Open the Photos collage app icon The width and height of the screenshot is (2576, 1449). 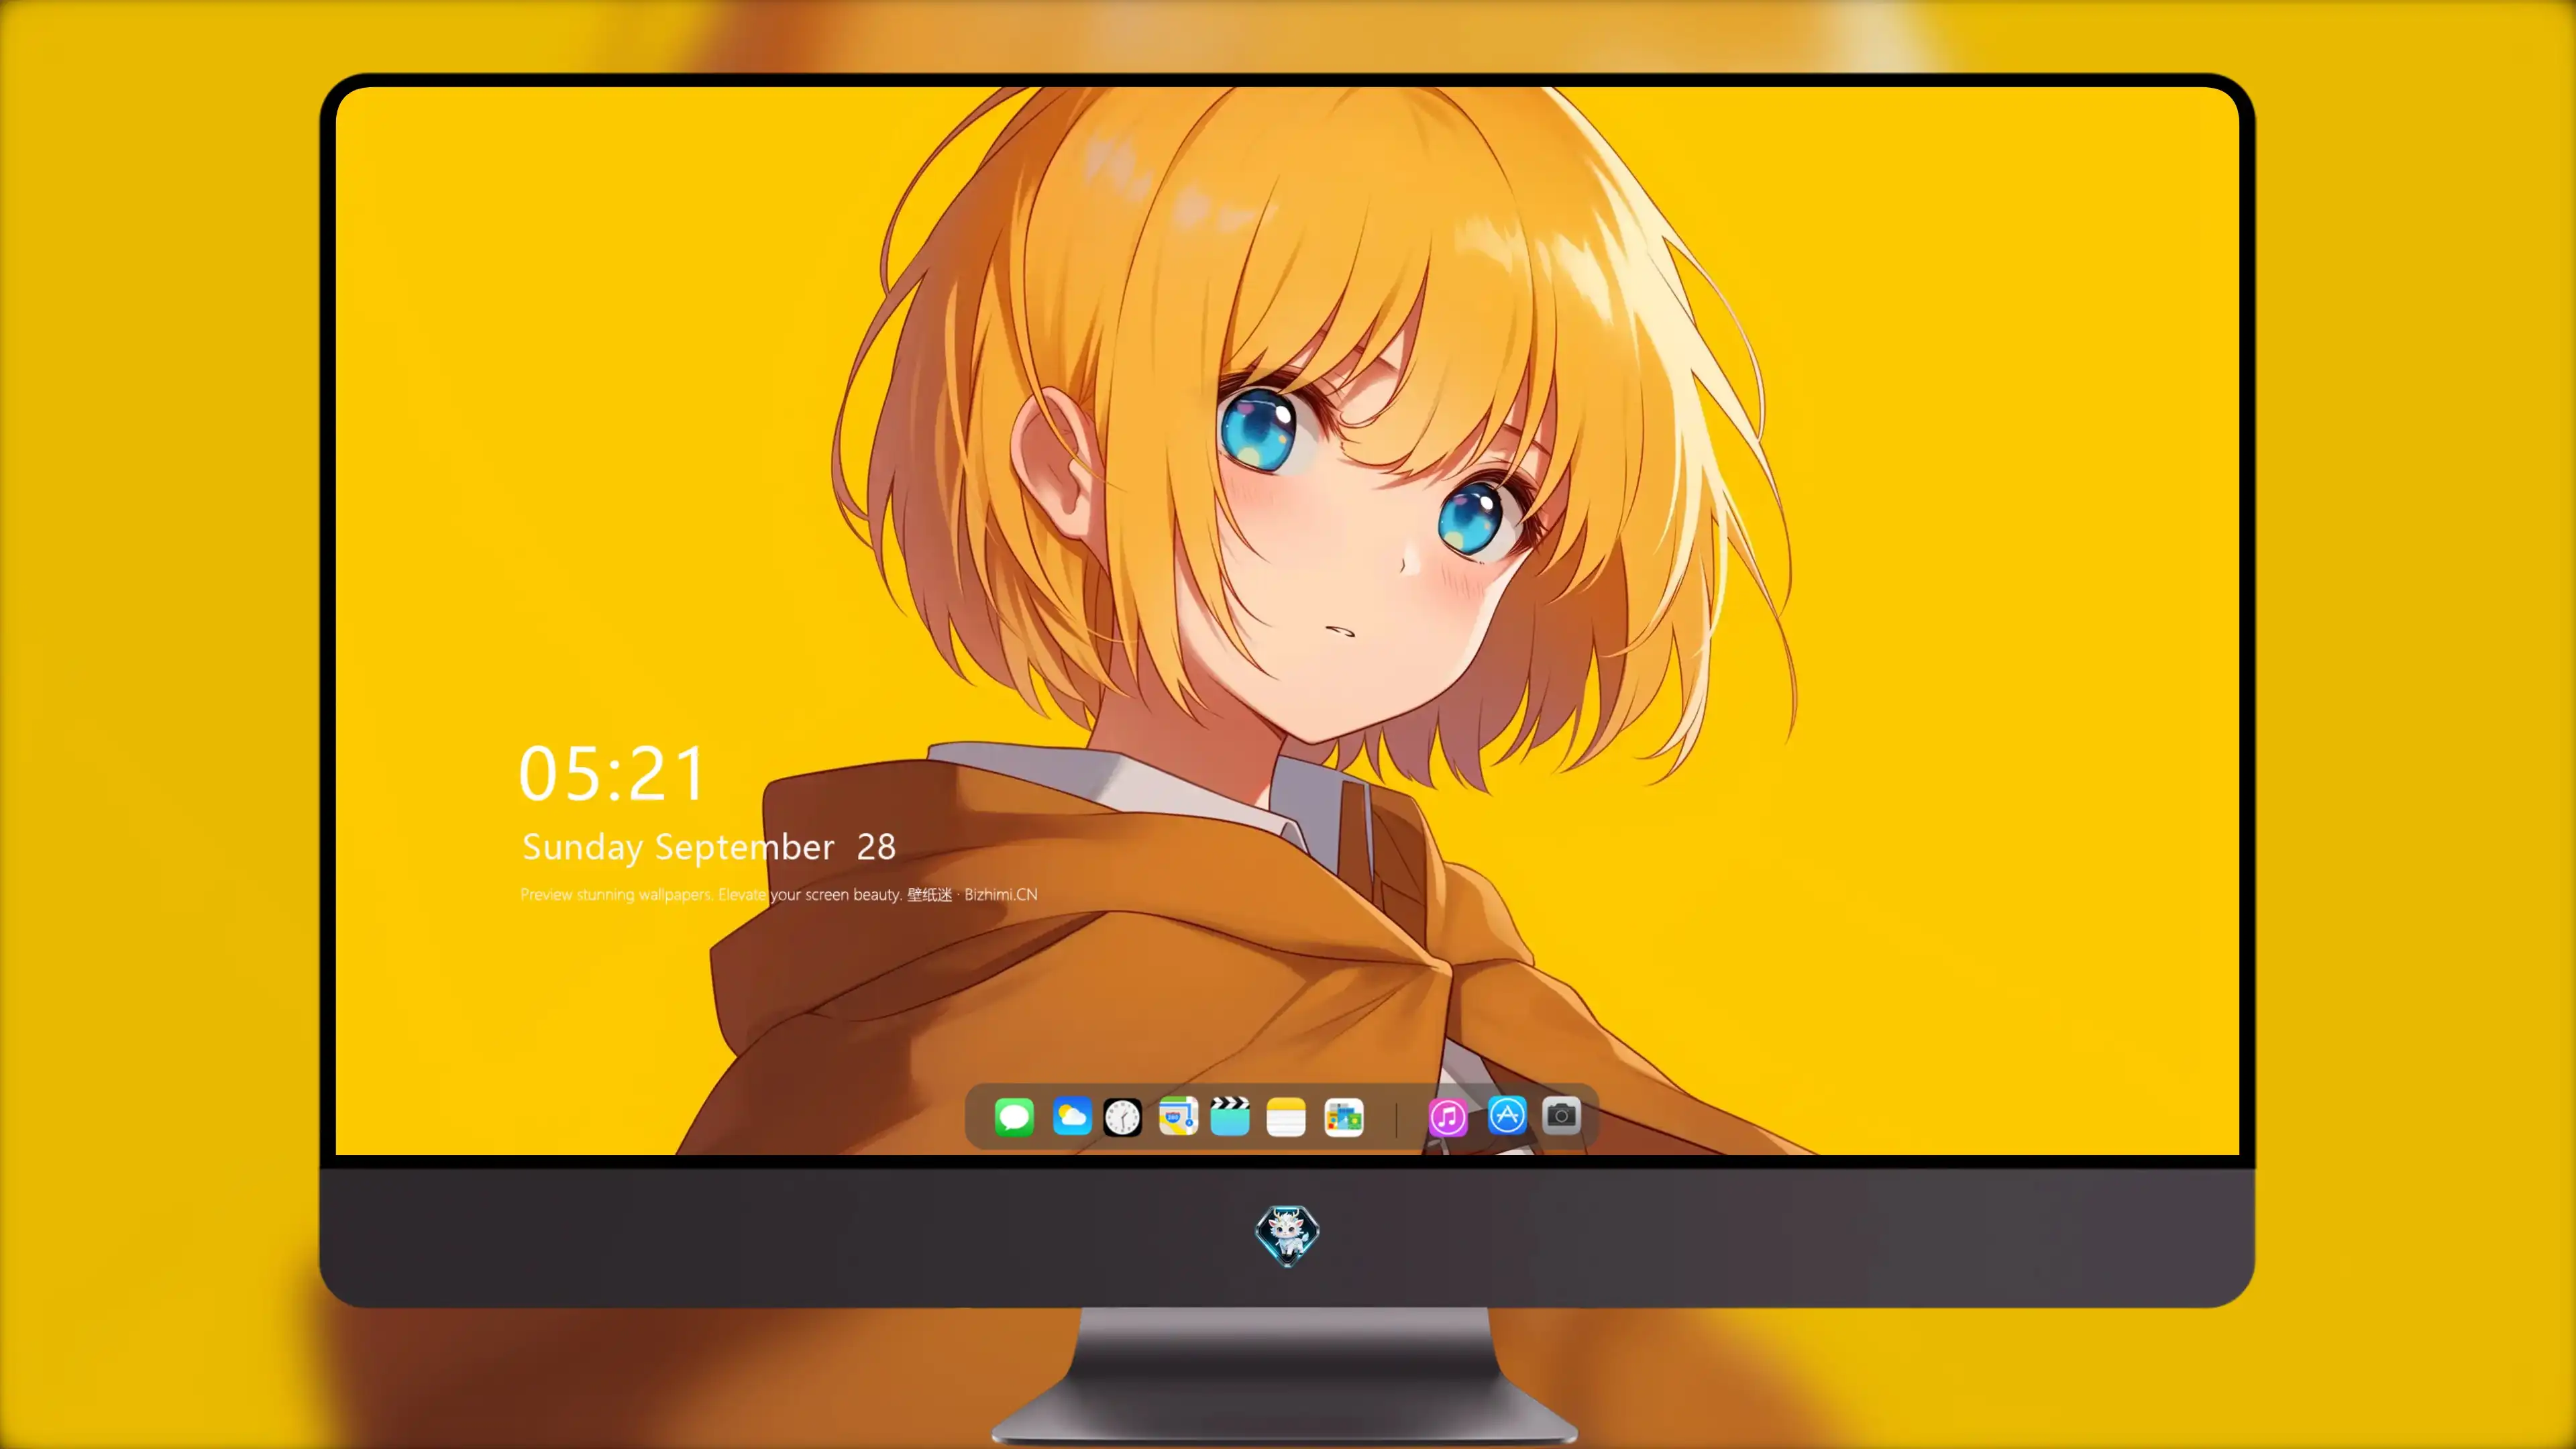pos(1343,1117)
